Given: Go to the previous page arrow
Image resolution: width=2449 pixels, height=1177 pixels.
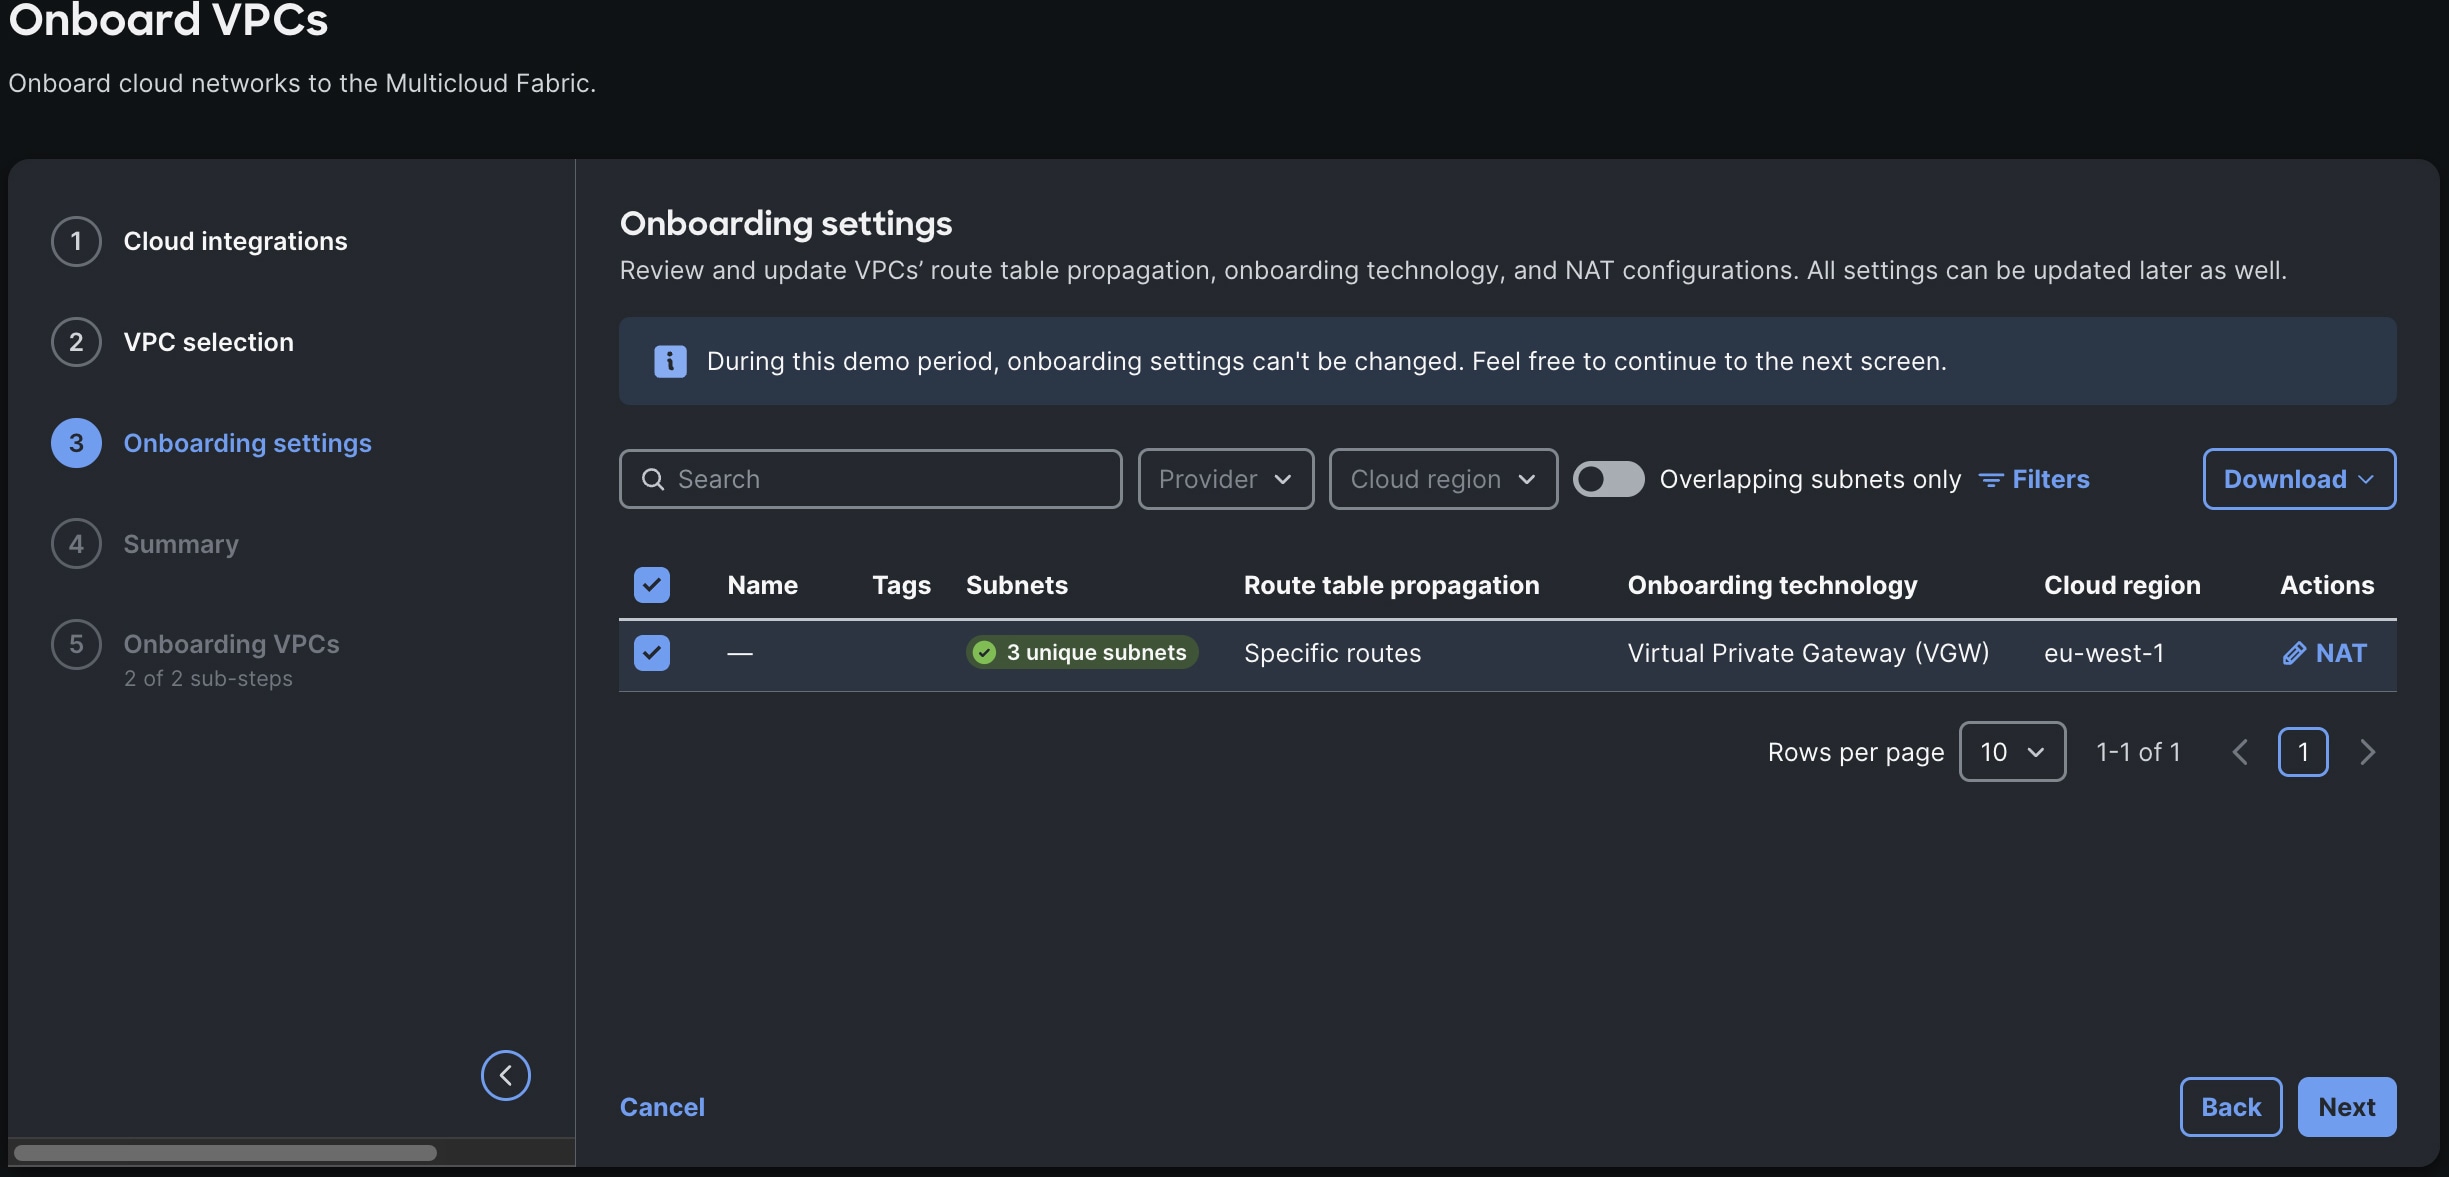Looking at the screenshot, I should click(x=2240, y=752).
